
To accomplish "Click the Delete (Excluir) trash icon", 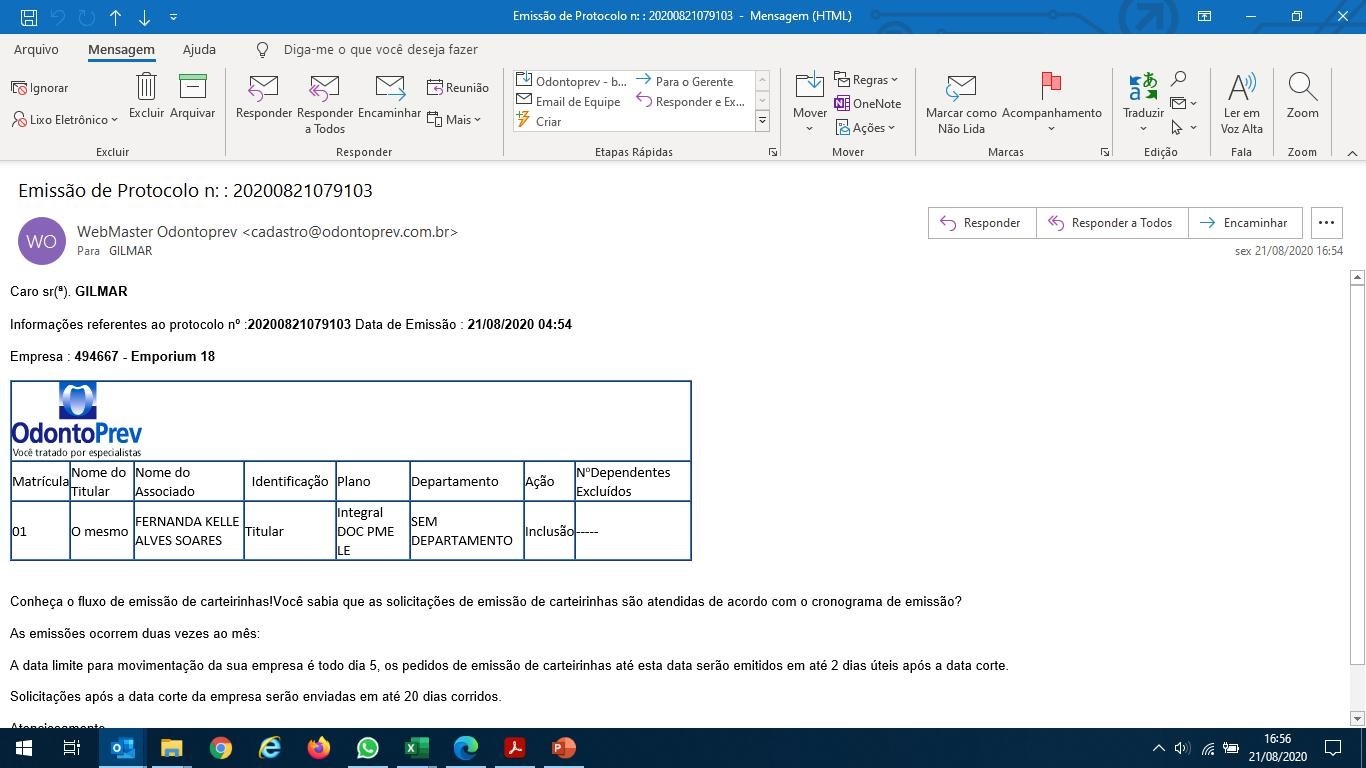I will tap(146, 88).
